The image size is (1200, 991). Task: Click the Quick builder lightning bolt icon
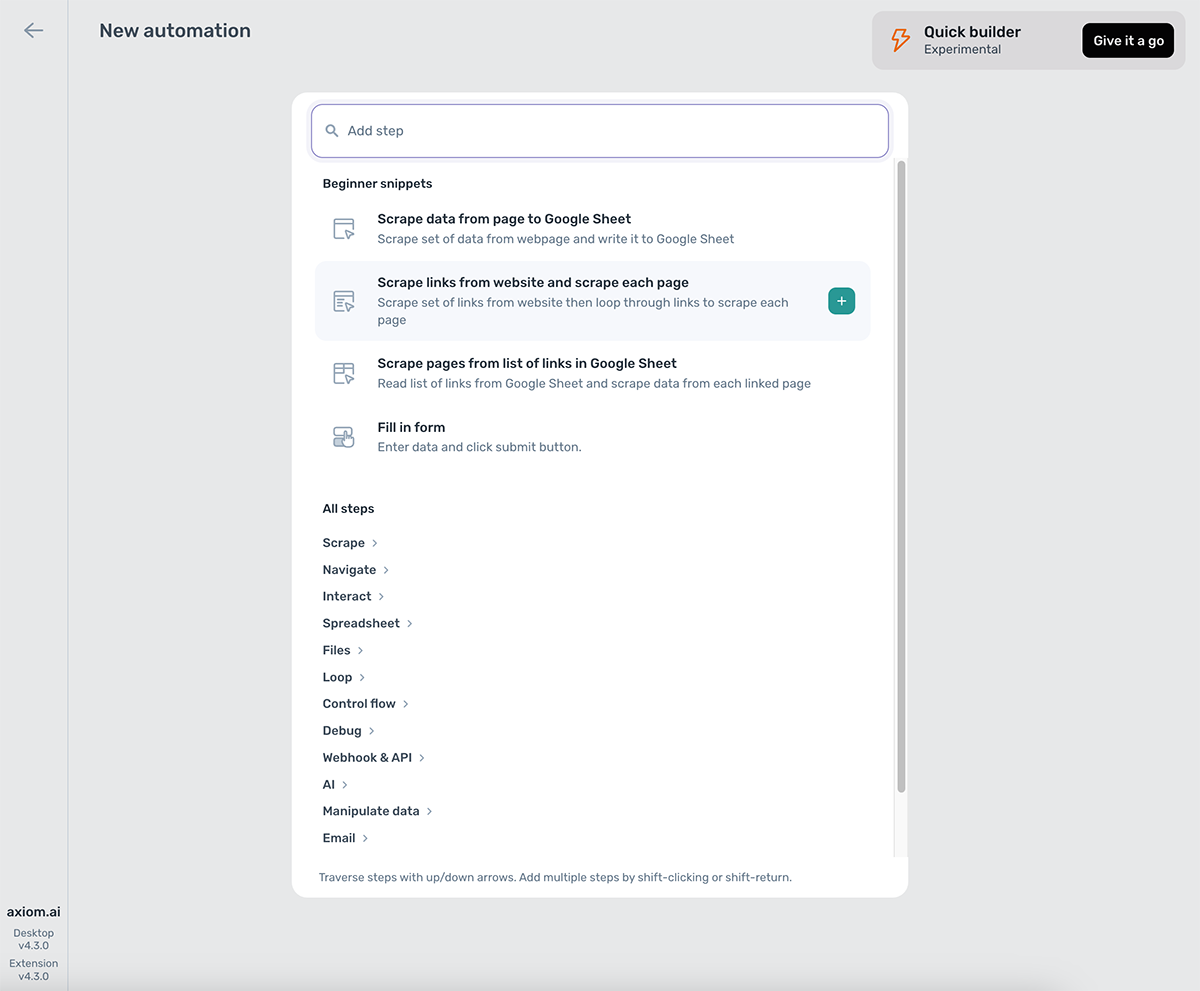point(901,40)
